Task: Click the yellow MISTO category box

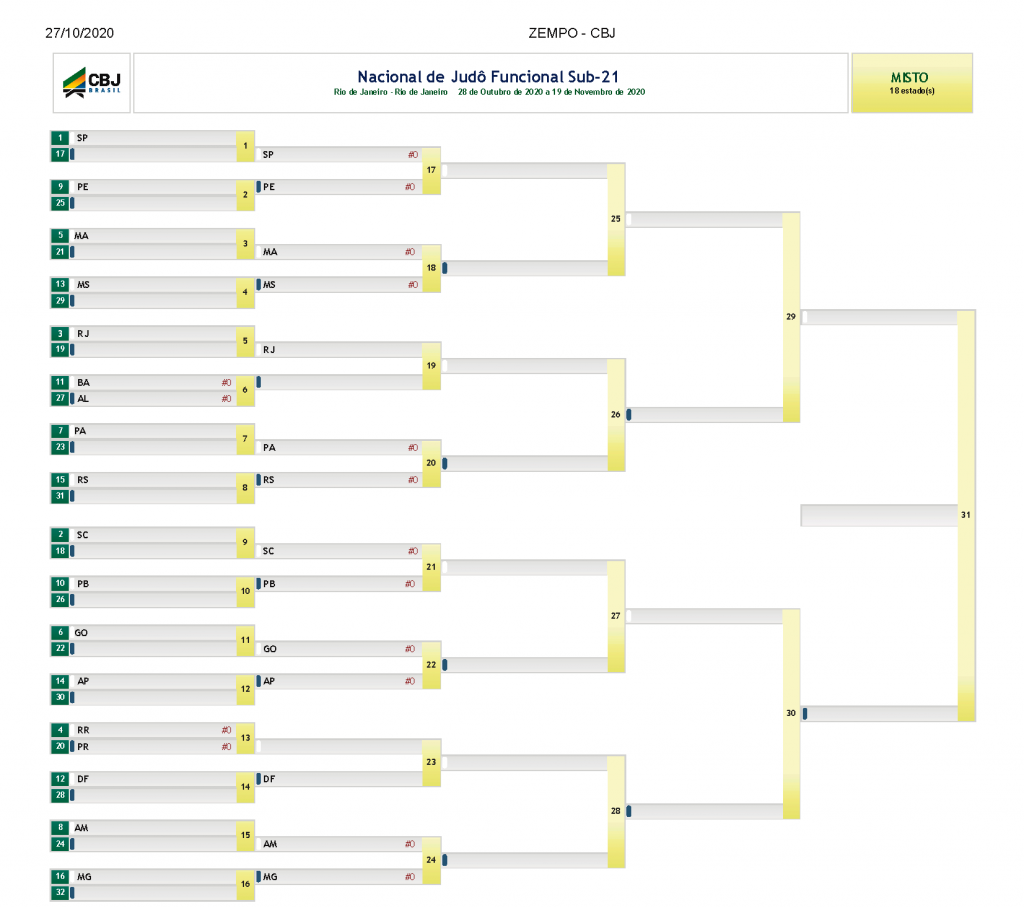Action: point(912,83)
